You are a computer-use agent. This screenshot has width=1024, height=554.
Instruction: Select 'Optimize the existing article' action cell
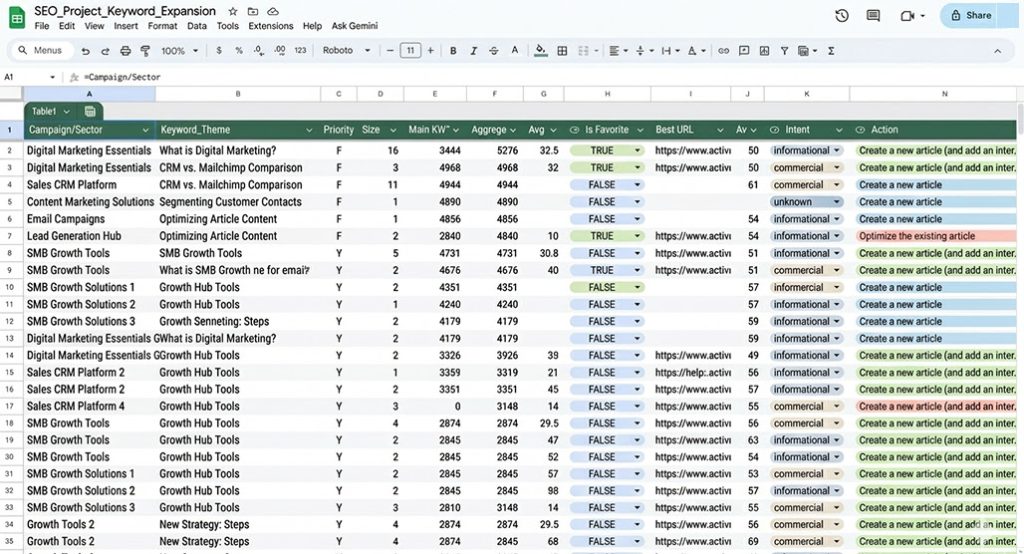point(936,236)
